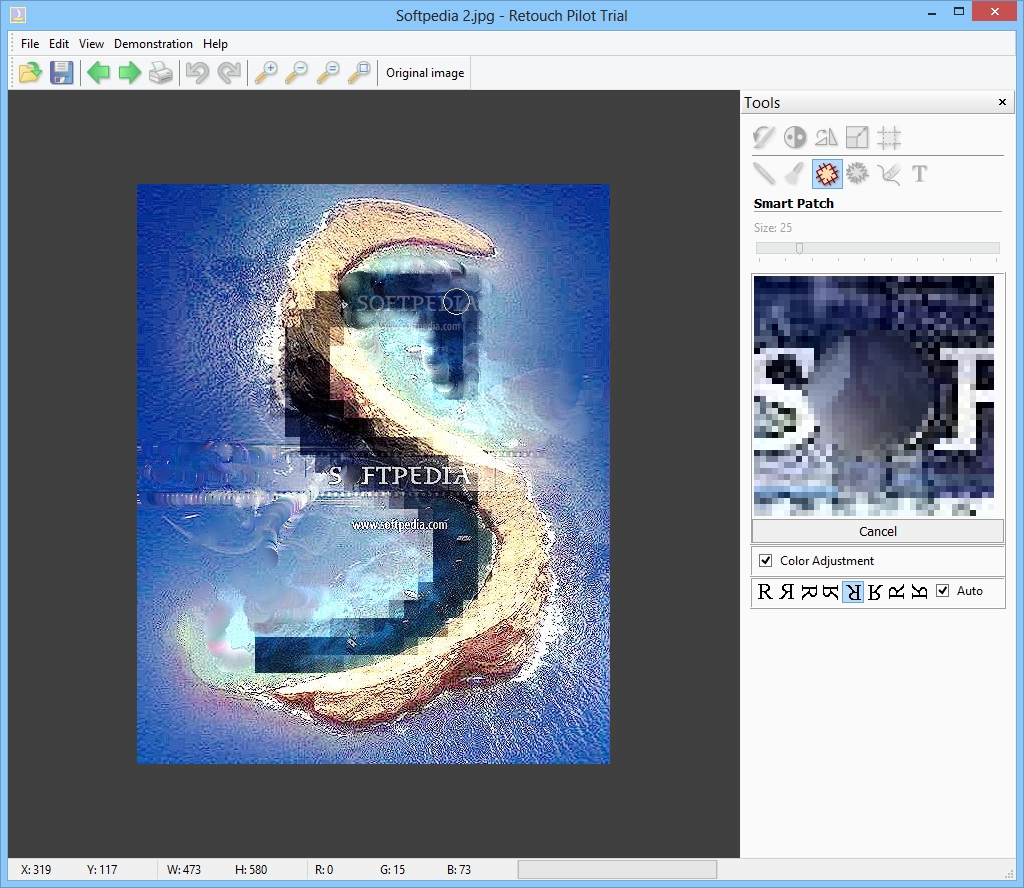Choose the normal R orientation

point(765,592)
